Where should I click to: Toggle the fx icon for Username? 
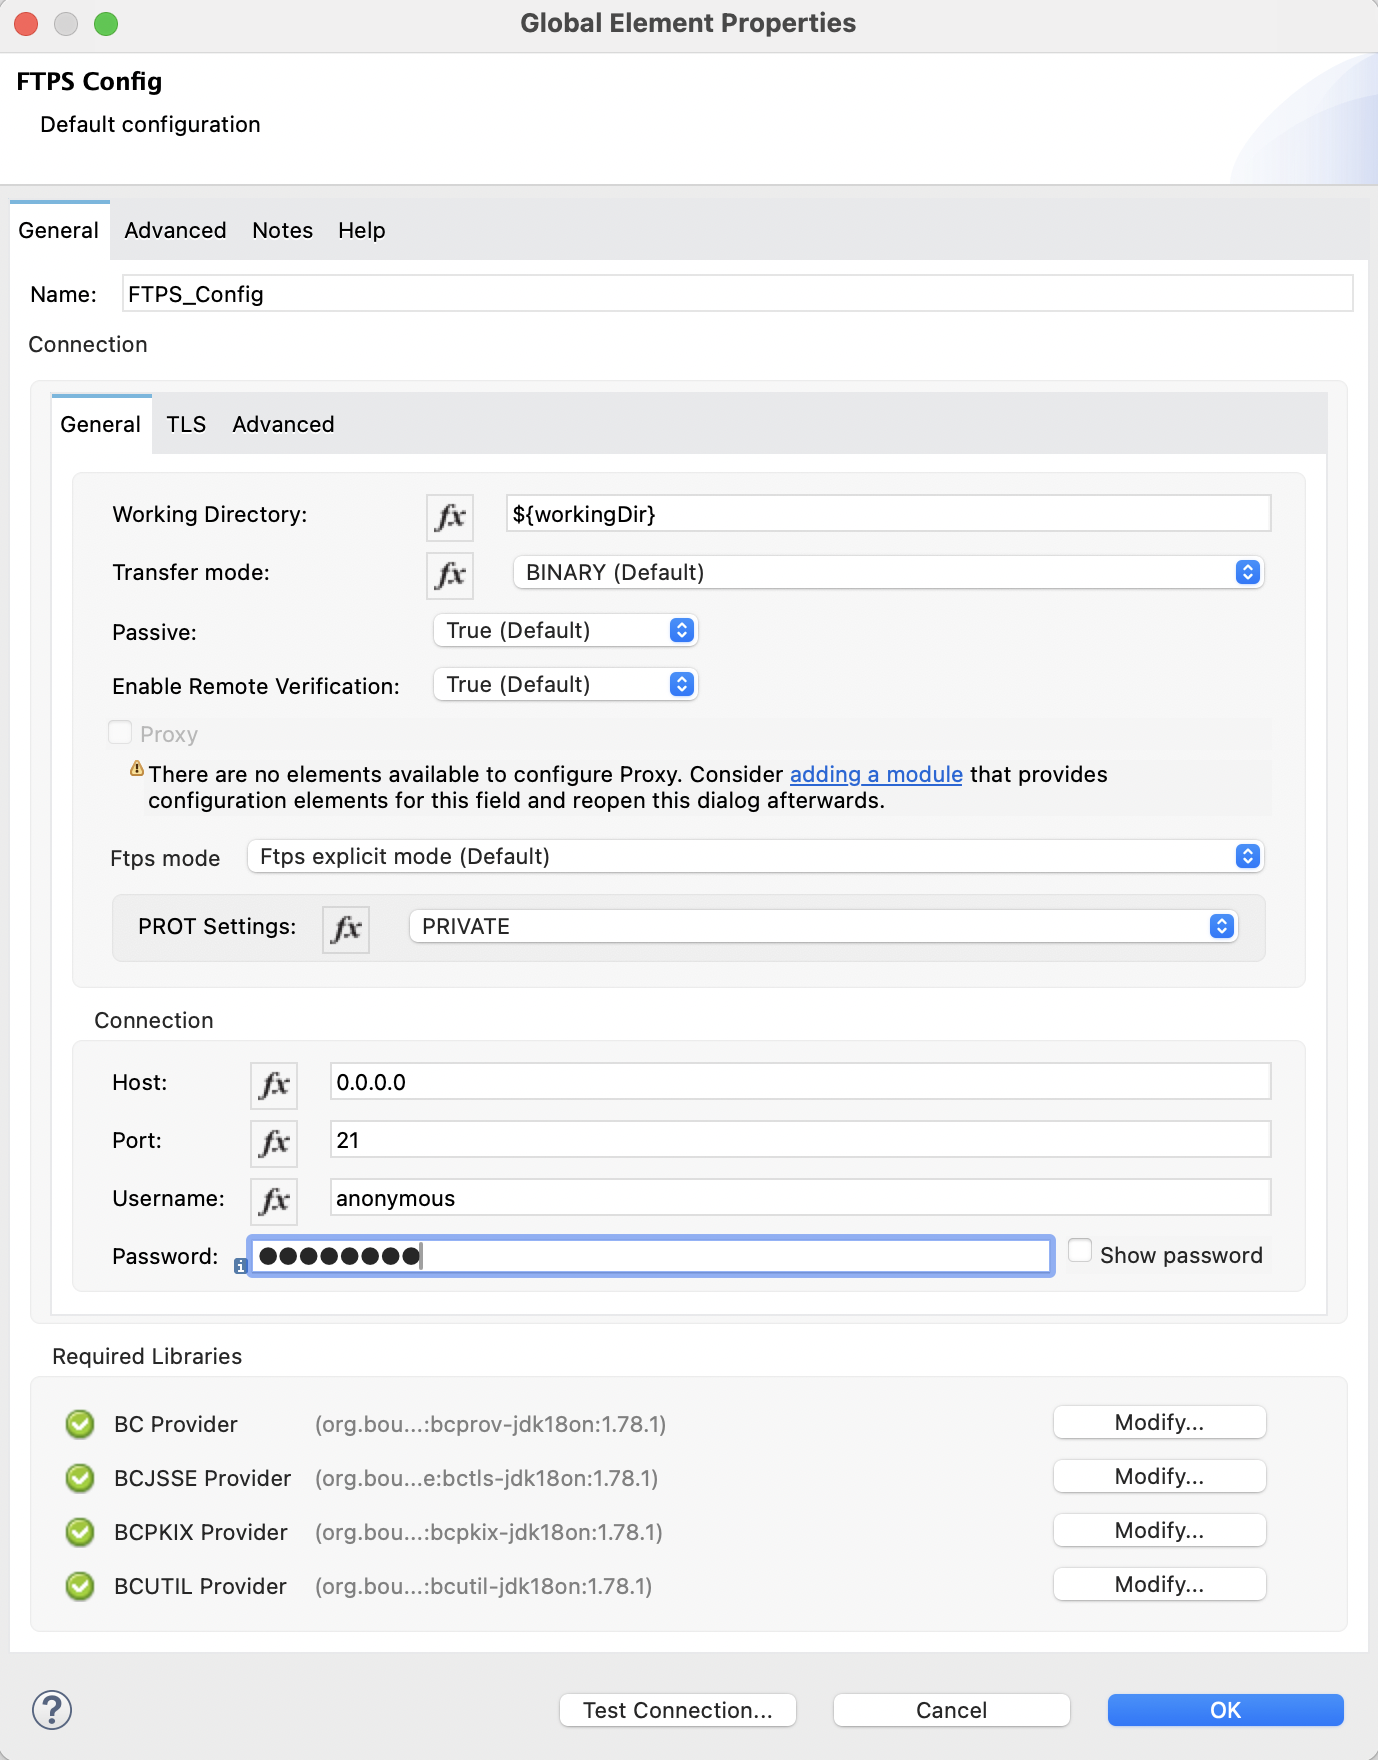point(274,1201)
